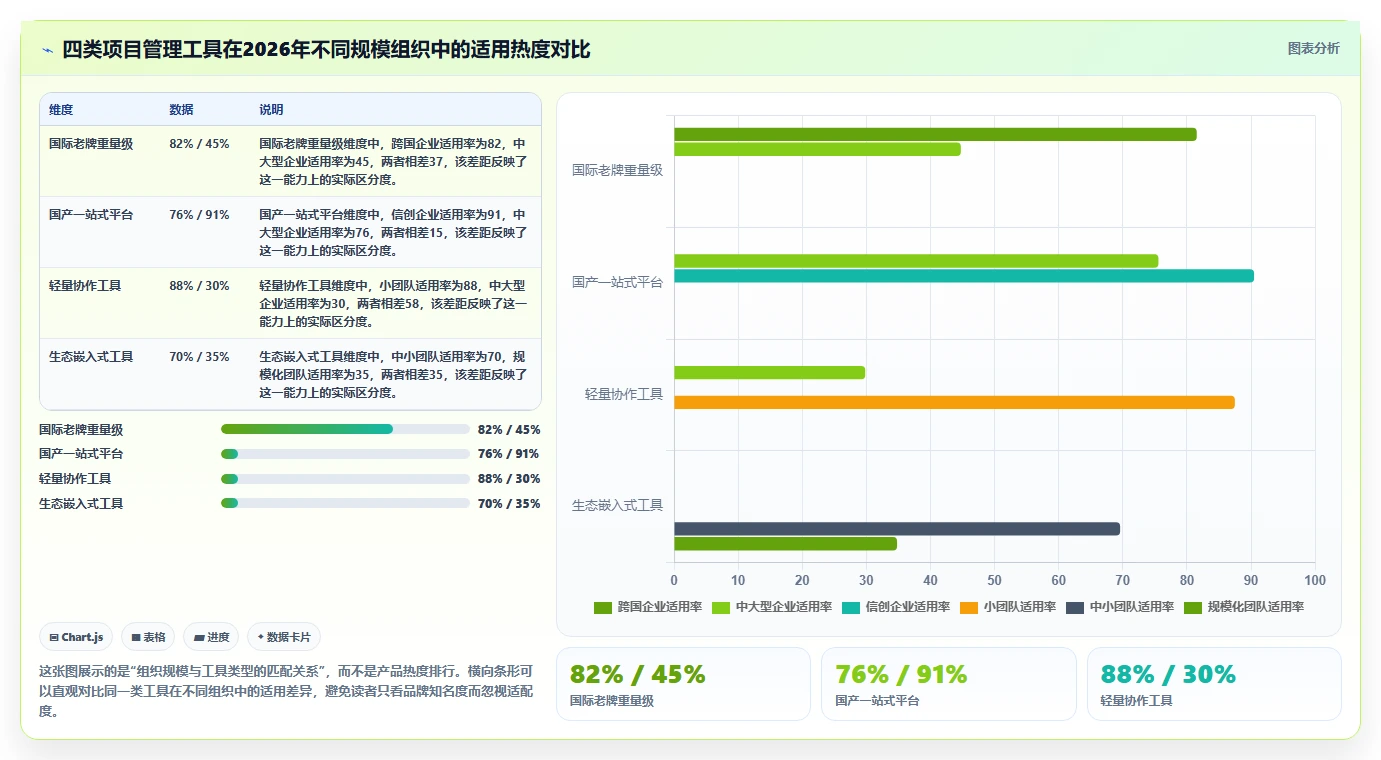1381x760 pixels.
Task: Click the 50 tick on the x-axis
Action: [x=994, y=580]
